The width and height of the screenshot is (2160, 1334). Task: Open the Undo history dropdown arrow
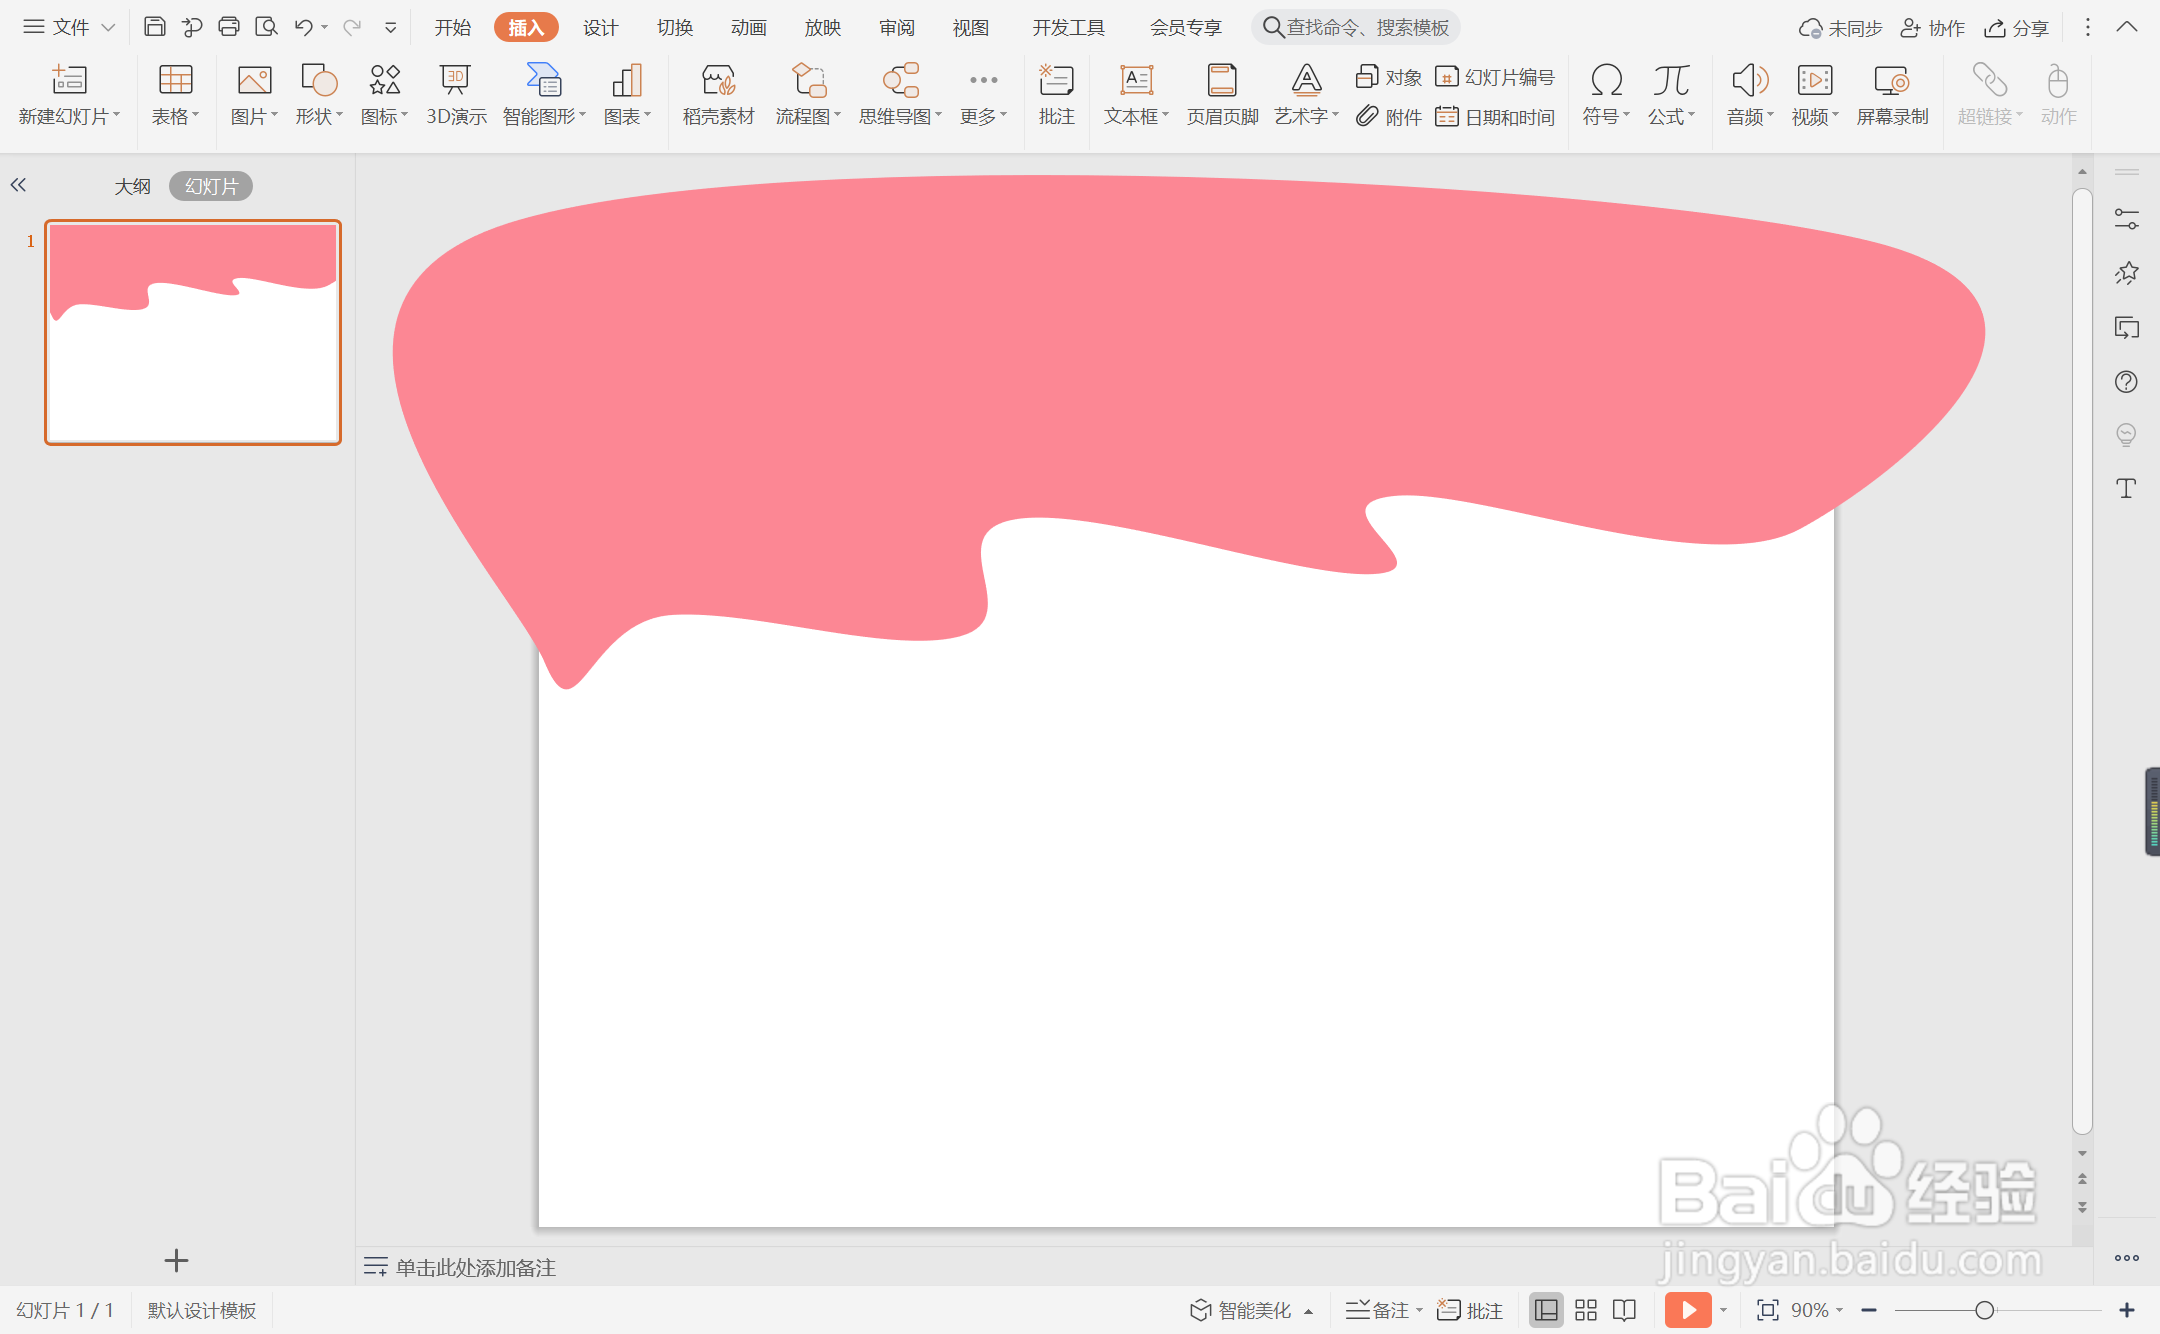point(325,28)
